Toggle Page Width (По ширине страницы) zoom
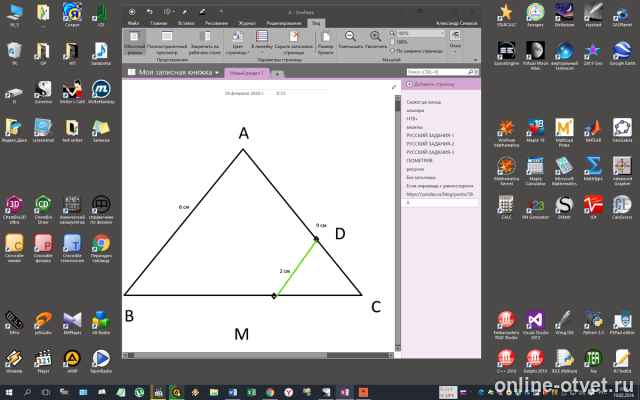 coord(416,51)
